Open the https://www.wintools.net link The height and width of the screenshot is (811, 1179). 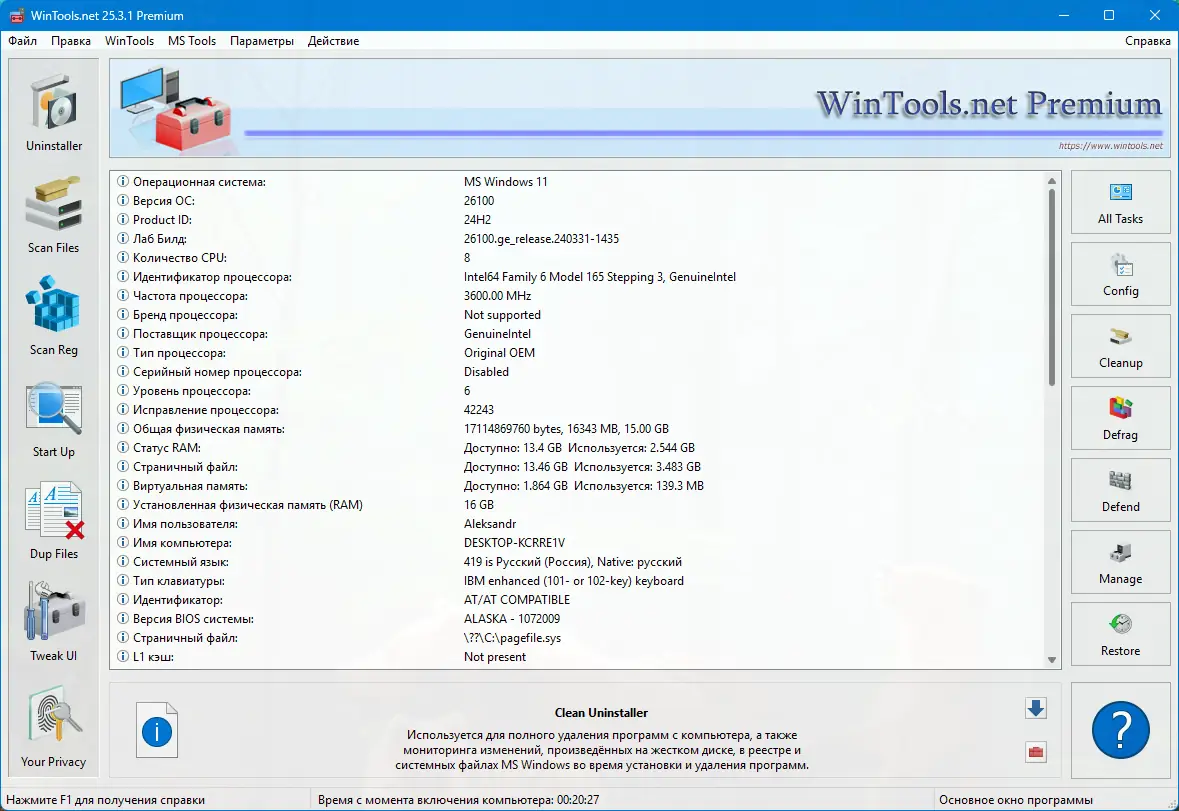tap(1111, 146)
